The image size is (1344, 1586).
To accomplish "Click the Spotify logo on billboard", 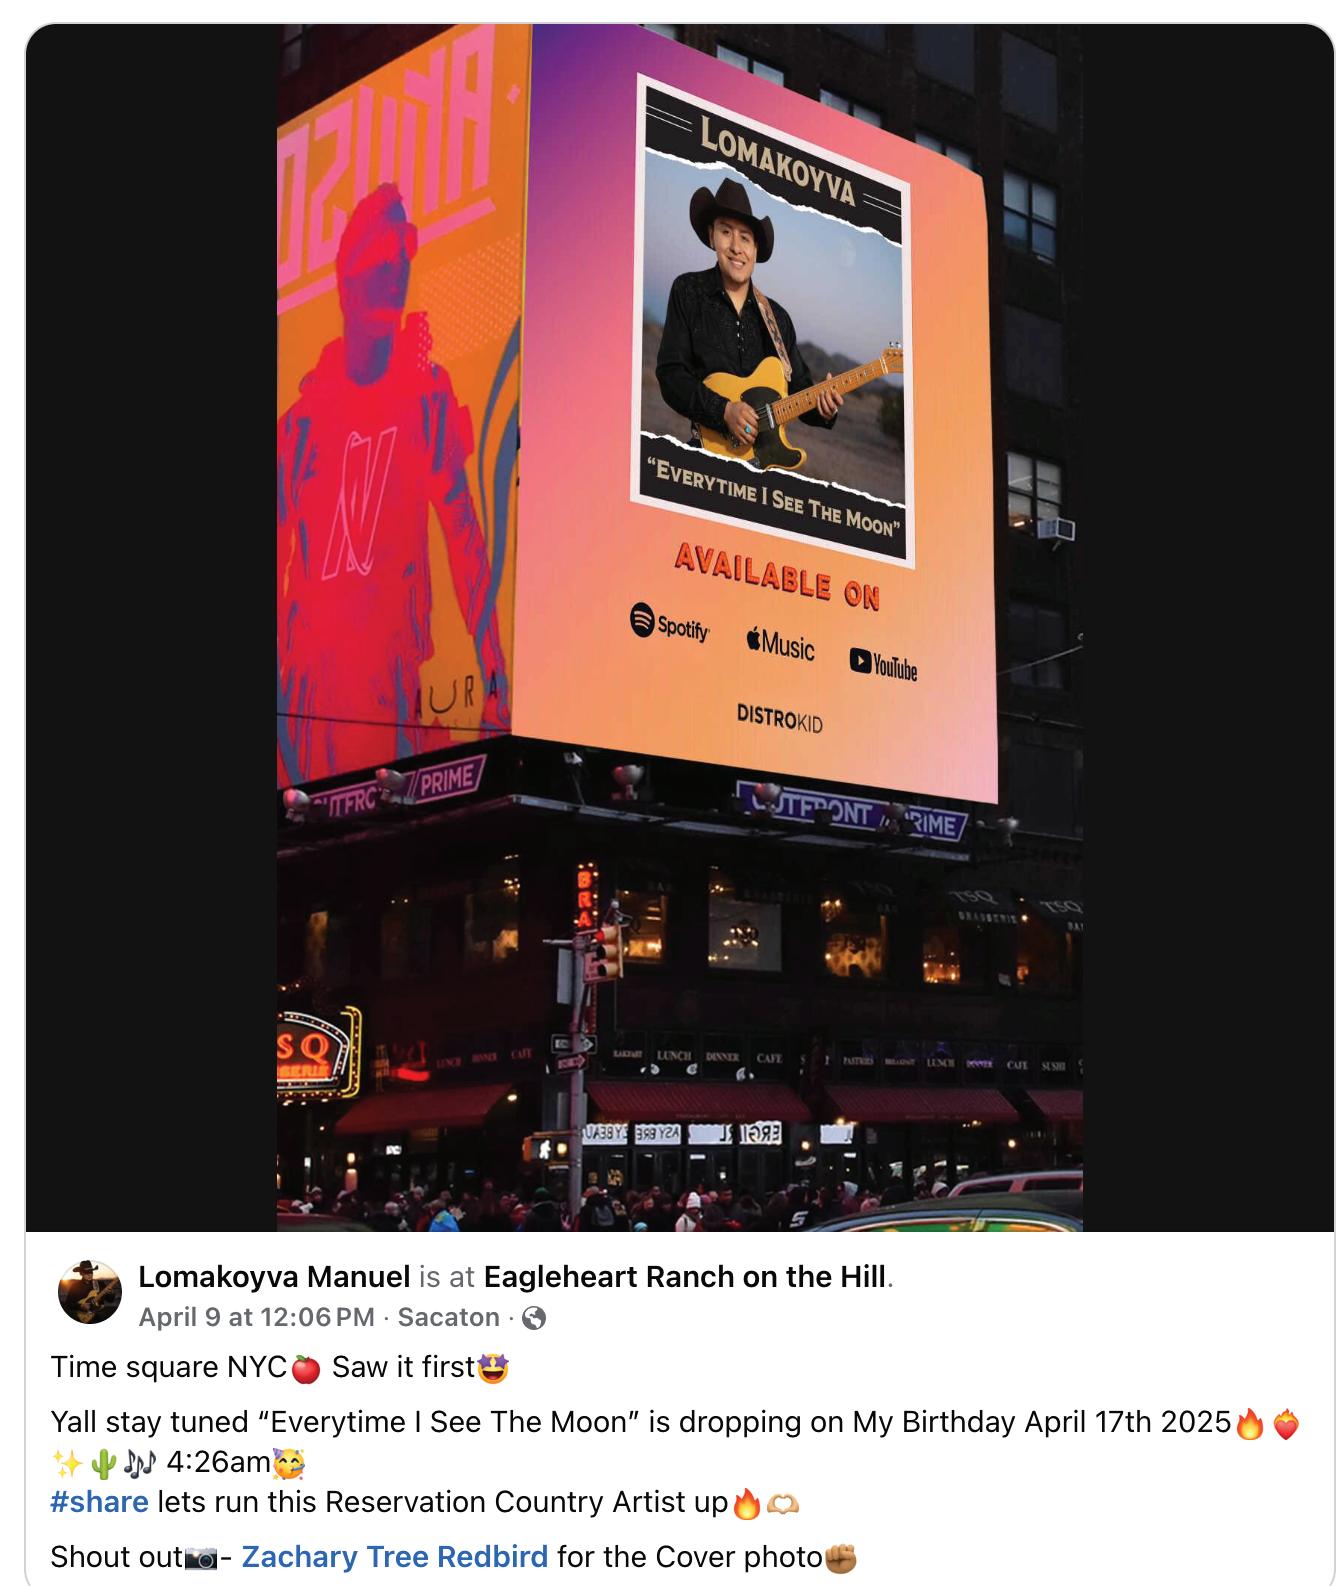I will [670, 623].
